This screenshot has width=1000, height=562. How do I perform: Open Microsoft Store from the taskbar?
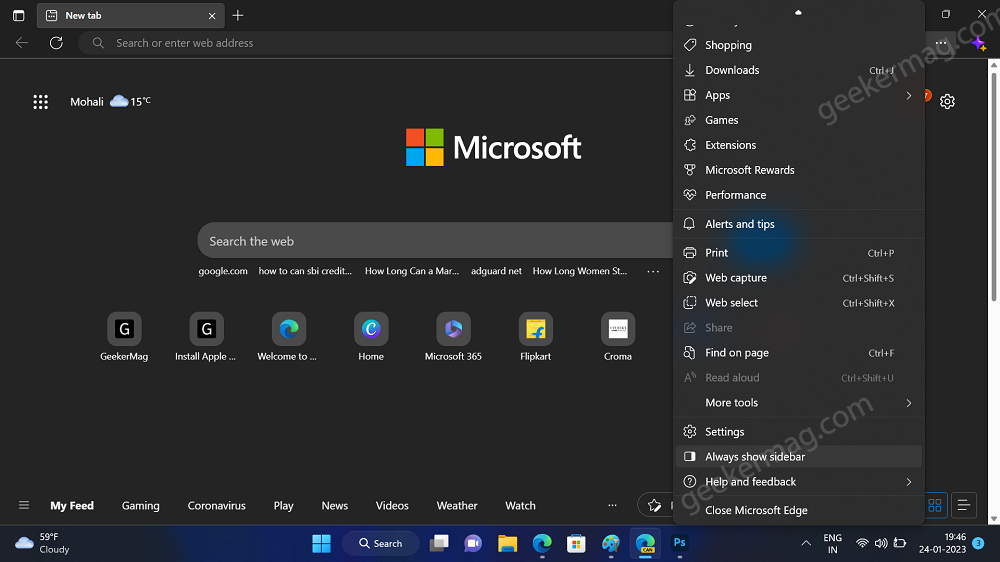tap(576, 544)
